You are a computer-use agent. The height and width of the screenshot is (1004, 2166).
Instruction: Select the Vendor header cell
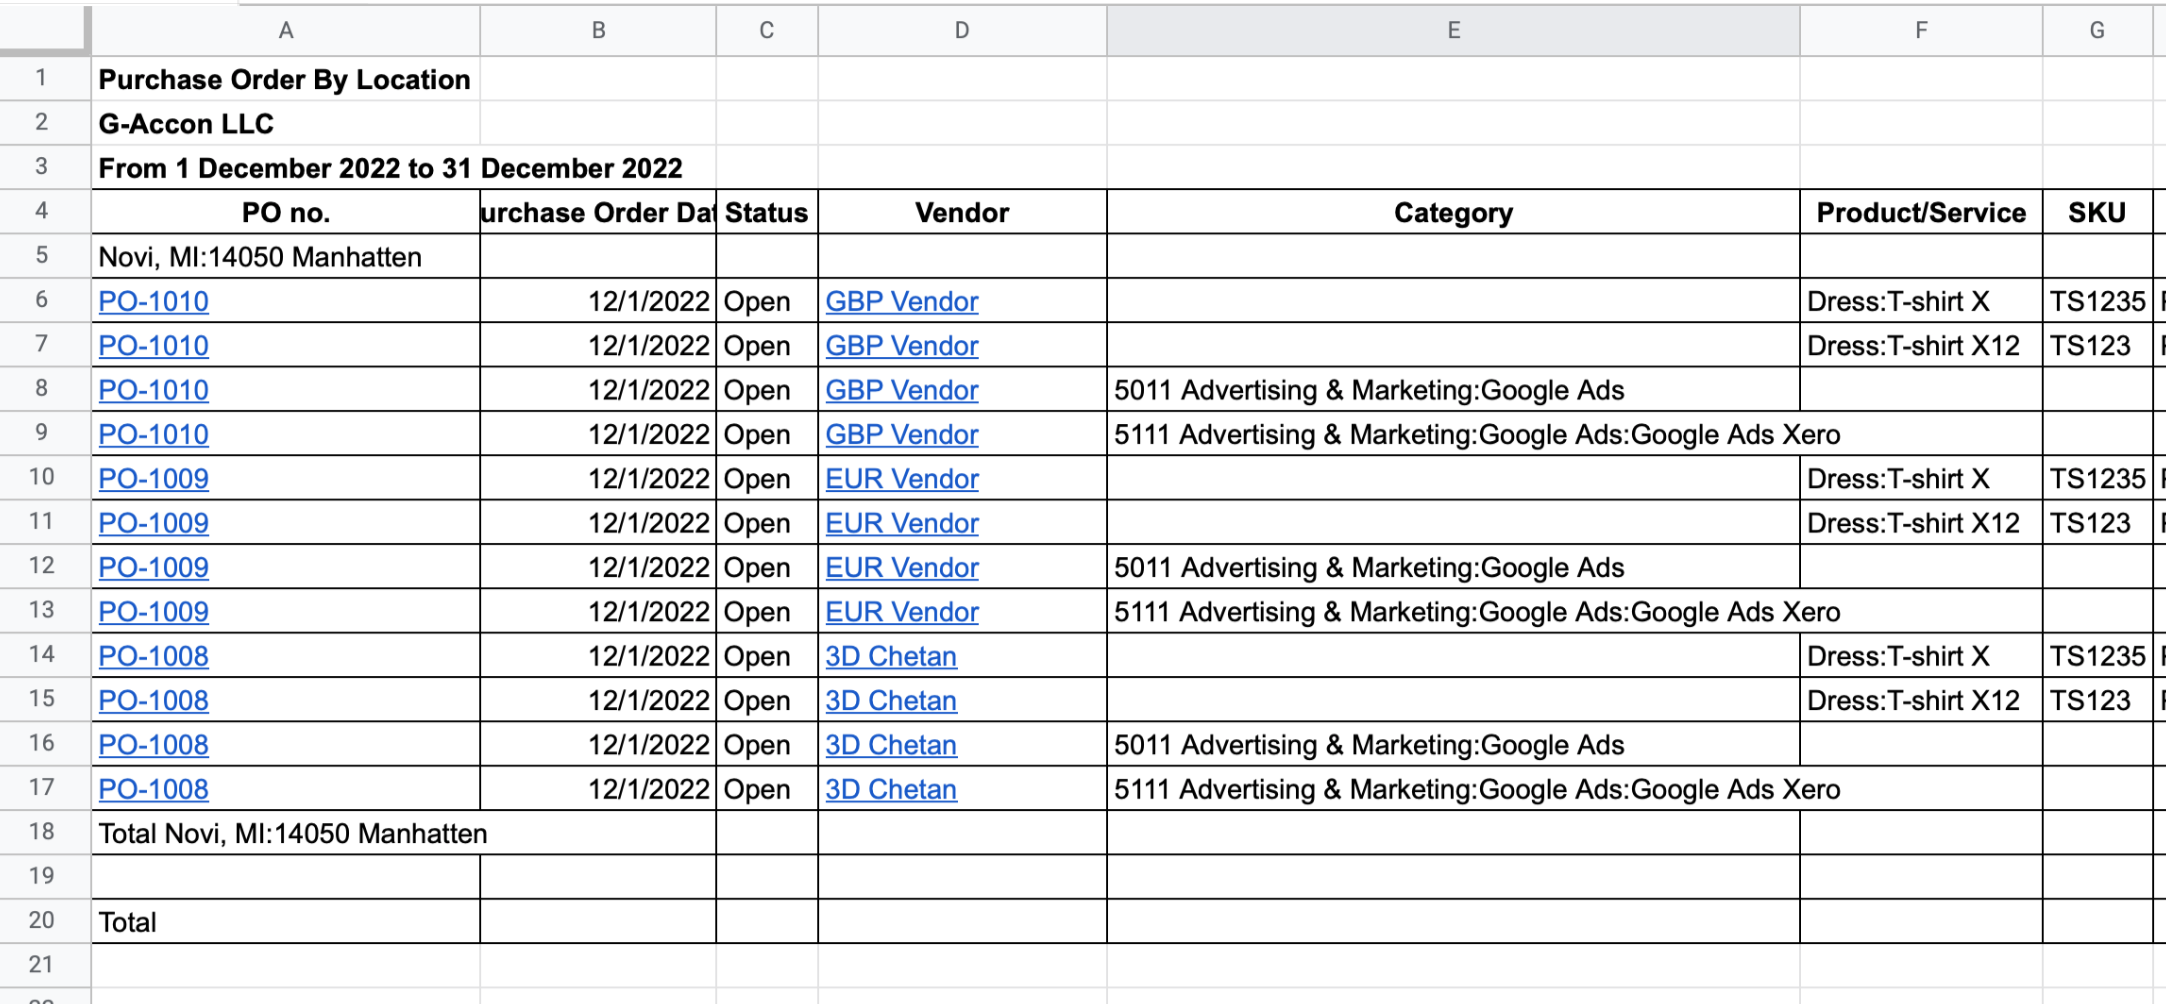(961, 213)
